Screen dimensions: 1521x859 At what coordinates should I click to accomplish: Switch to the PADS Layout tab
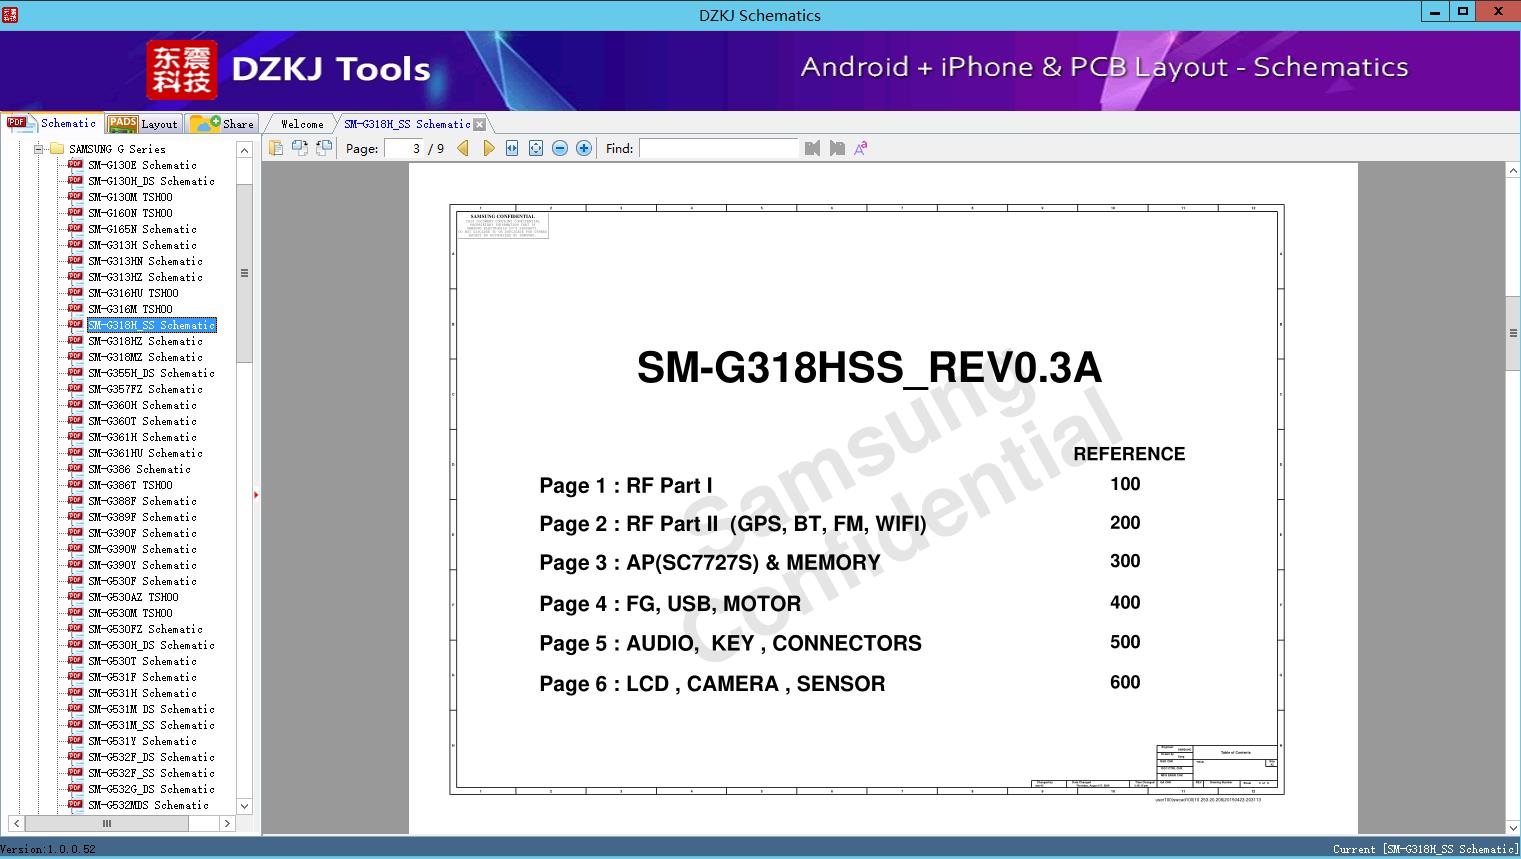point(143,124)
